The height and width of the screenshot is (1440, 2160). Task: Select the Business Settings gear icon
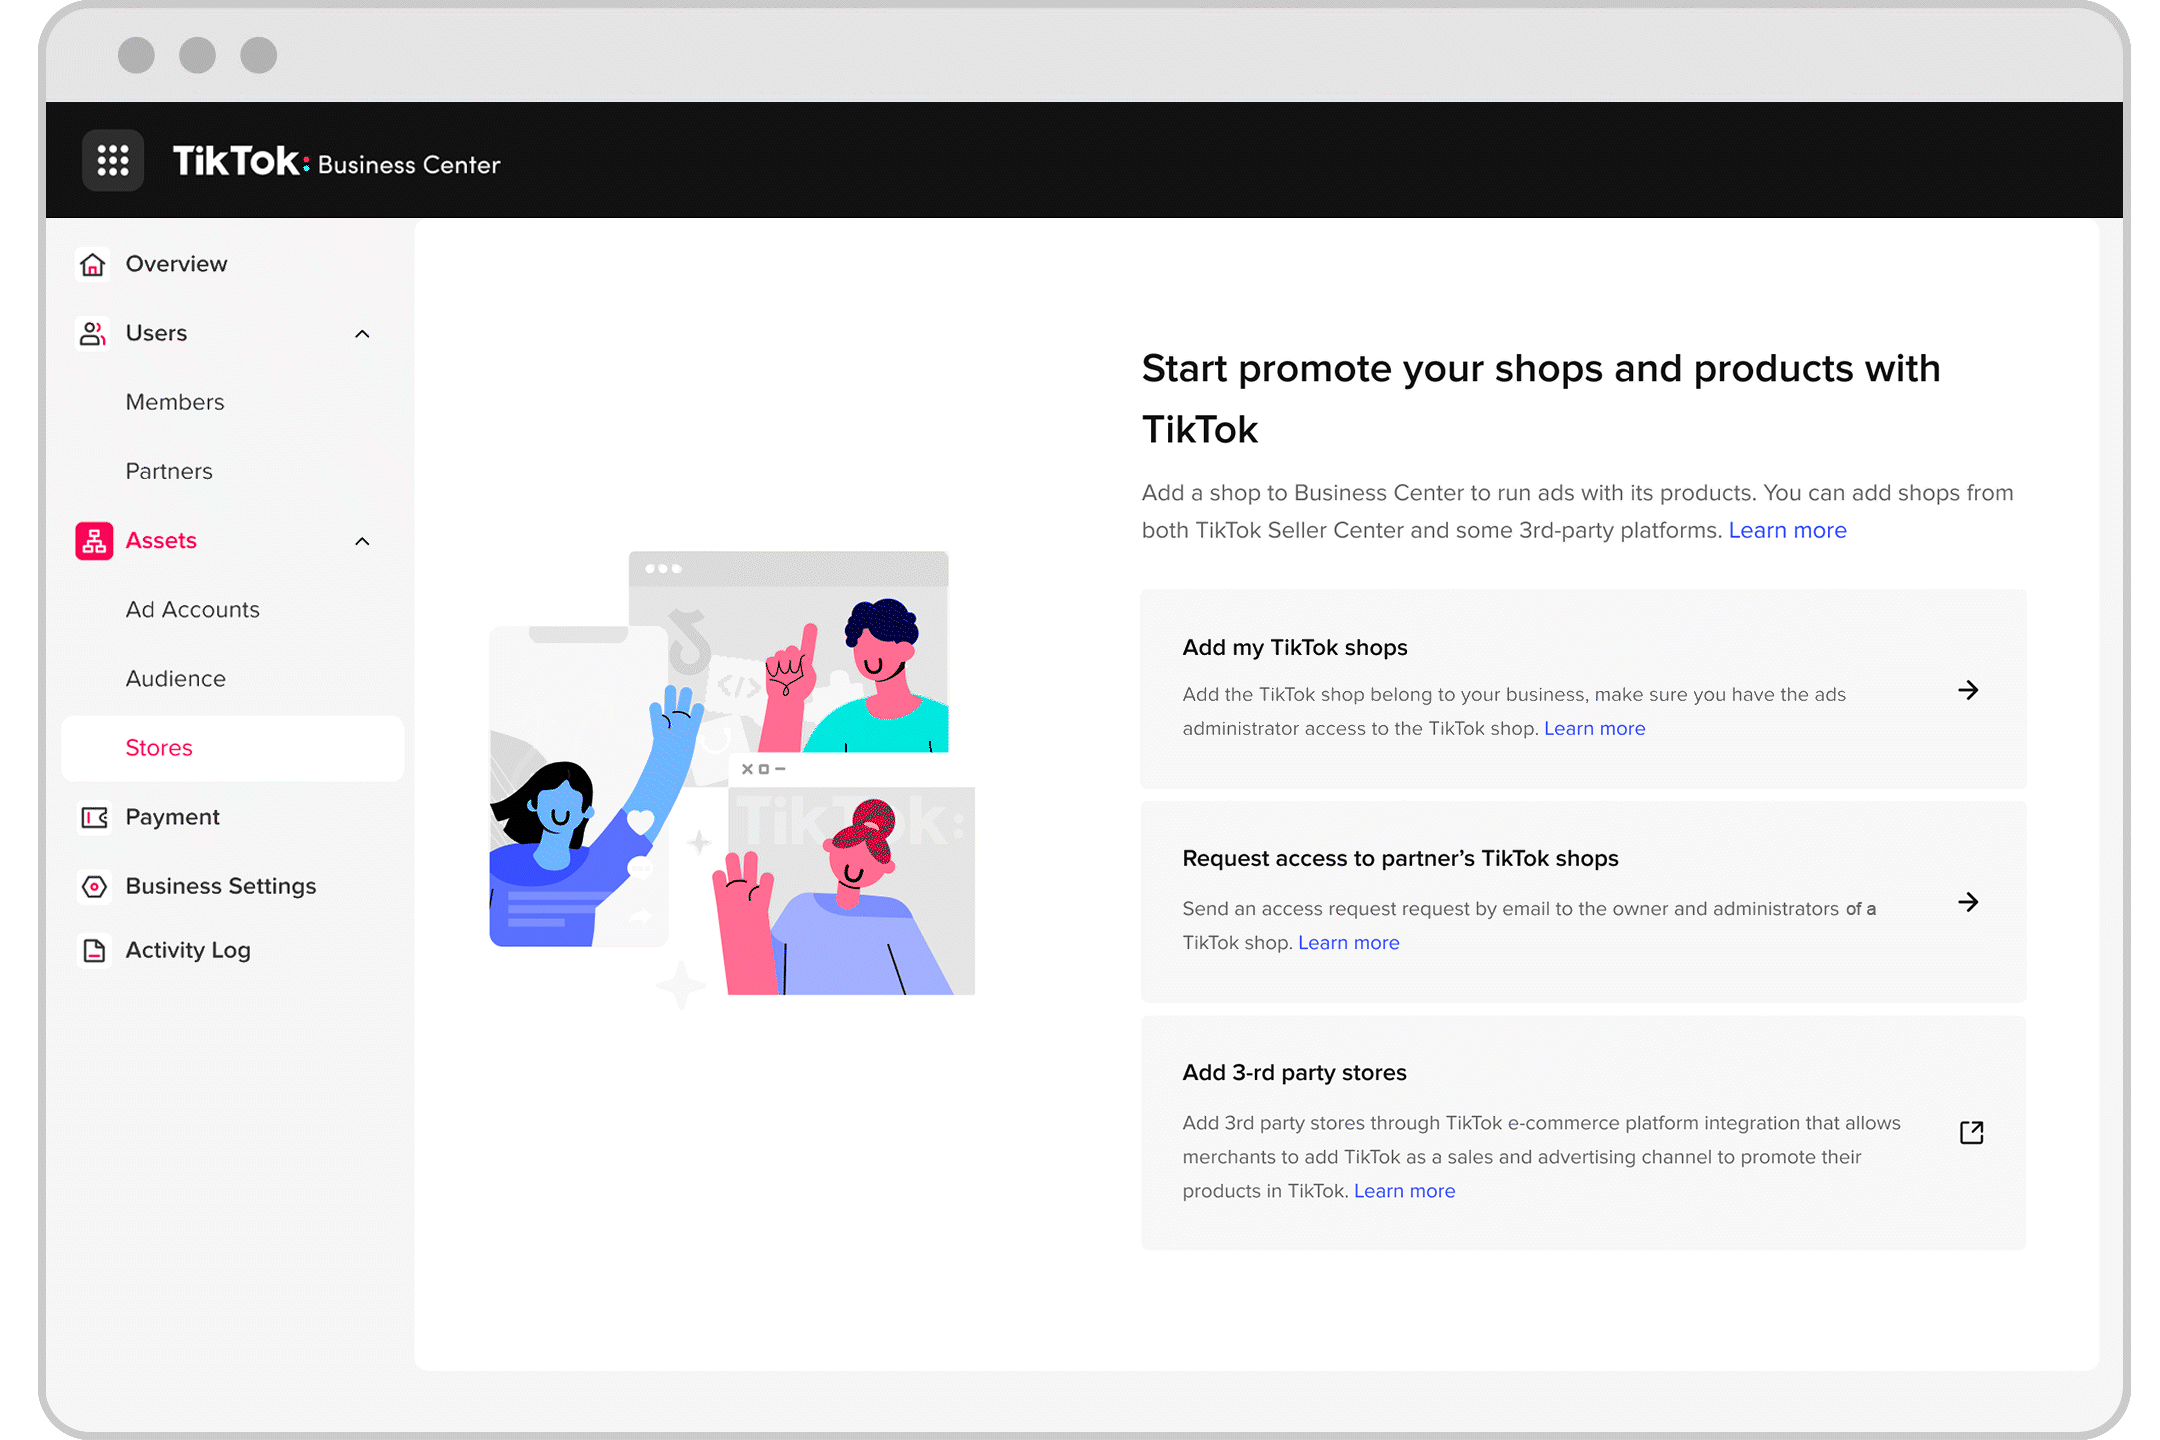93,886
